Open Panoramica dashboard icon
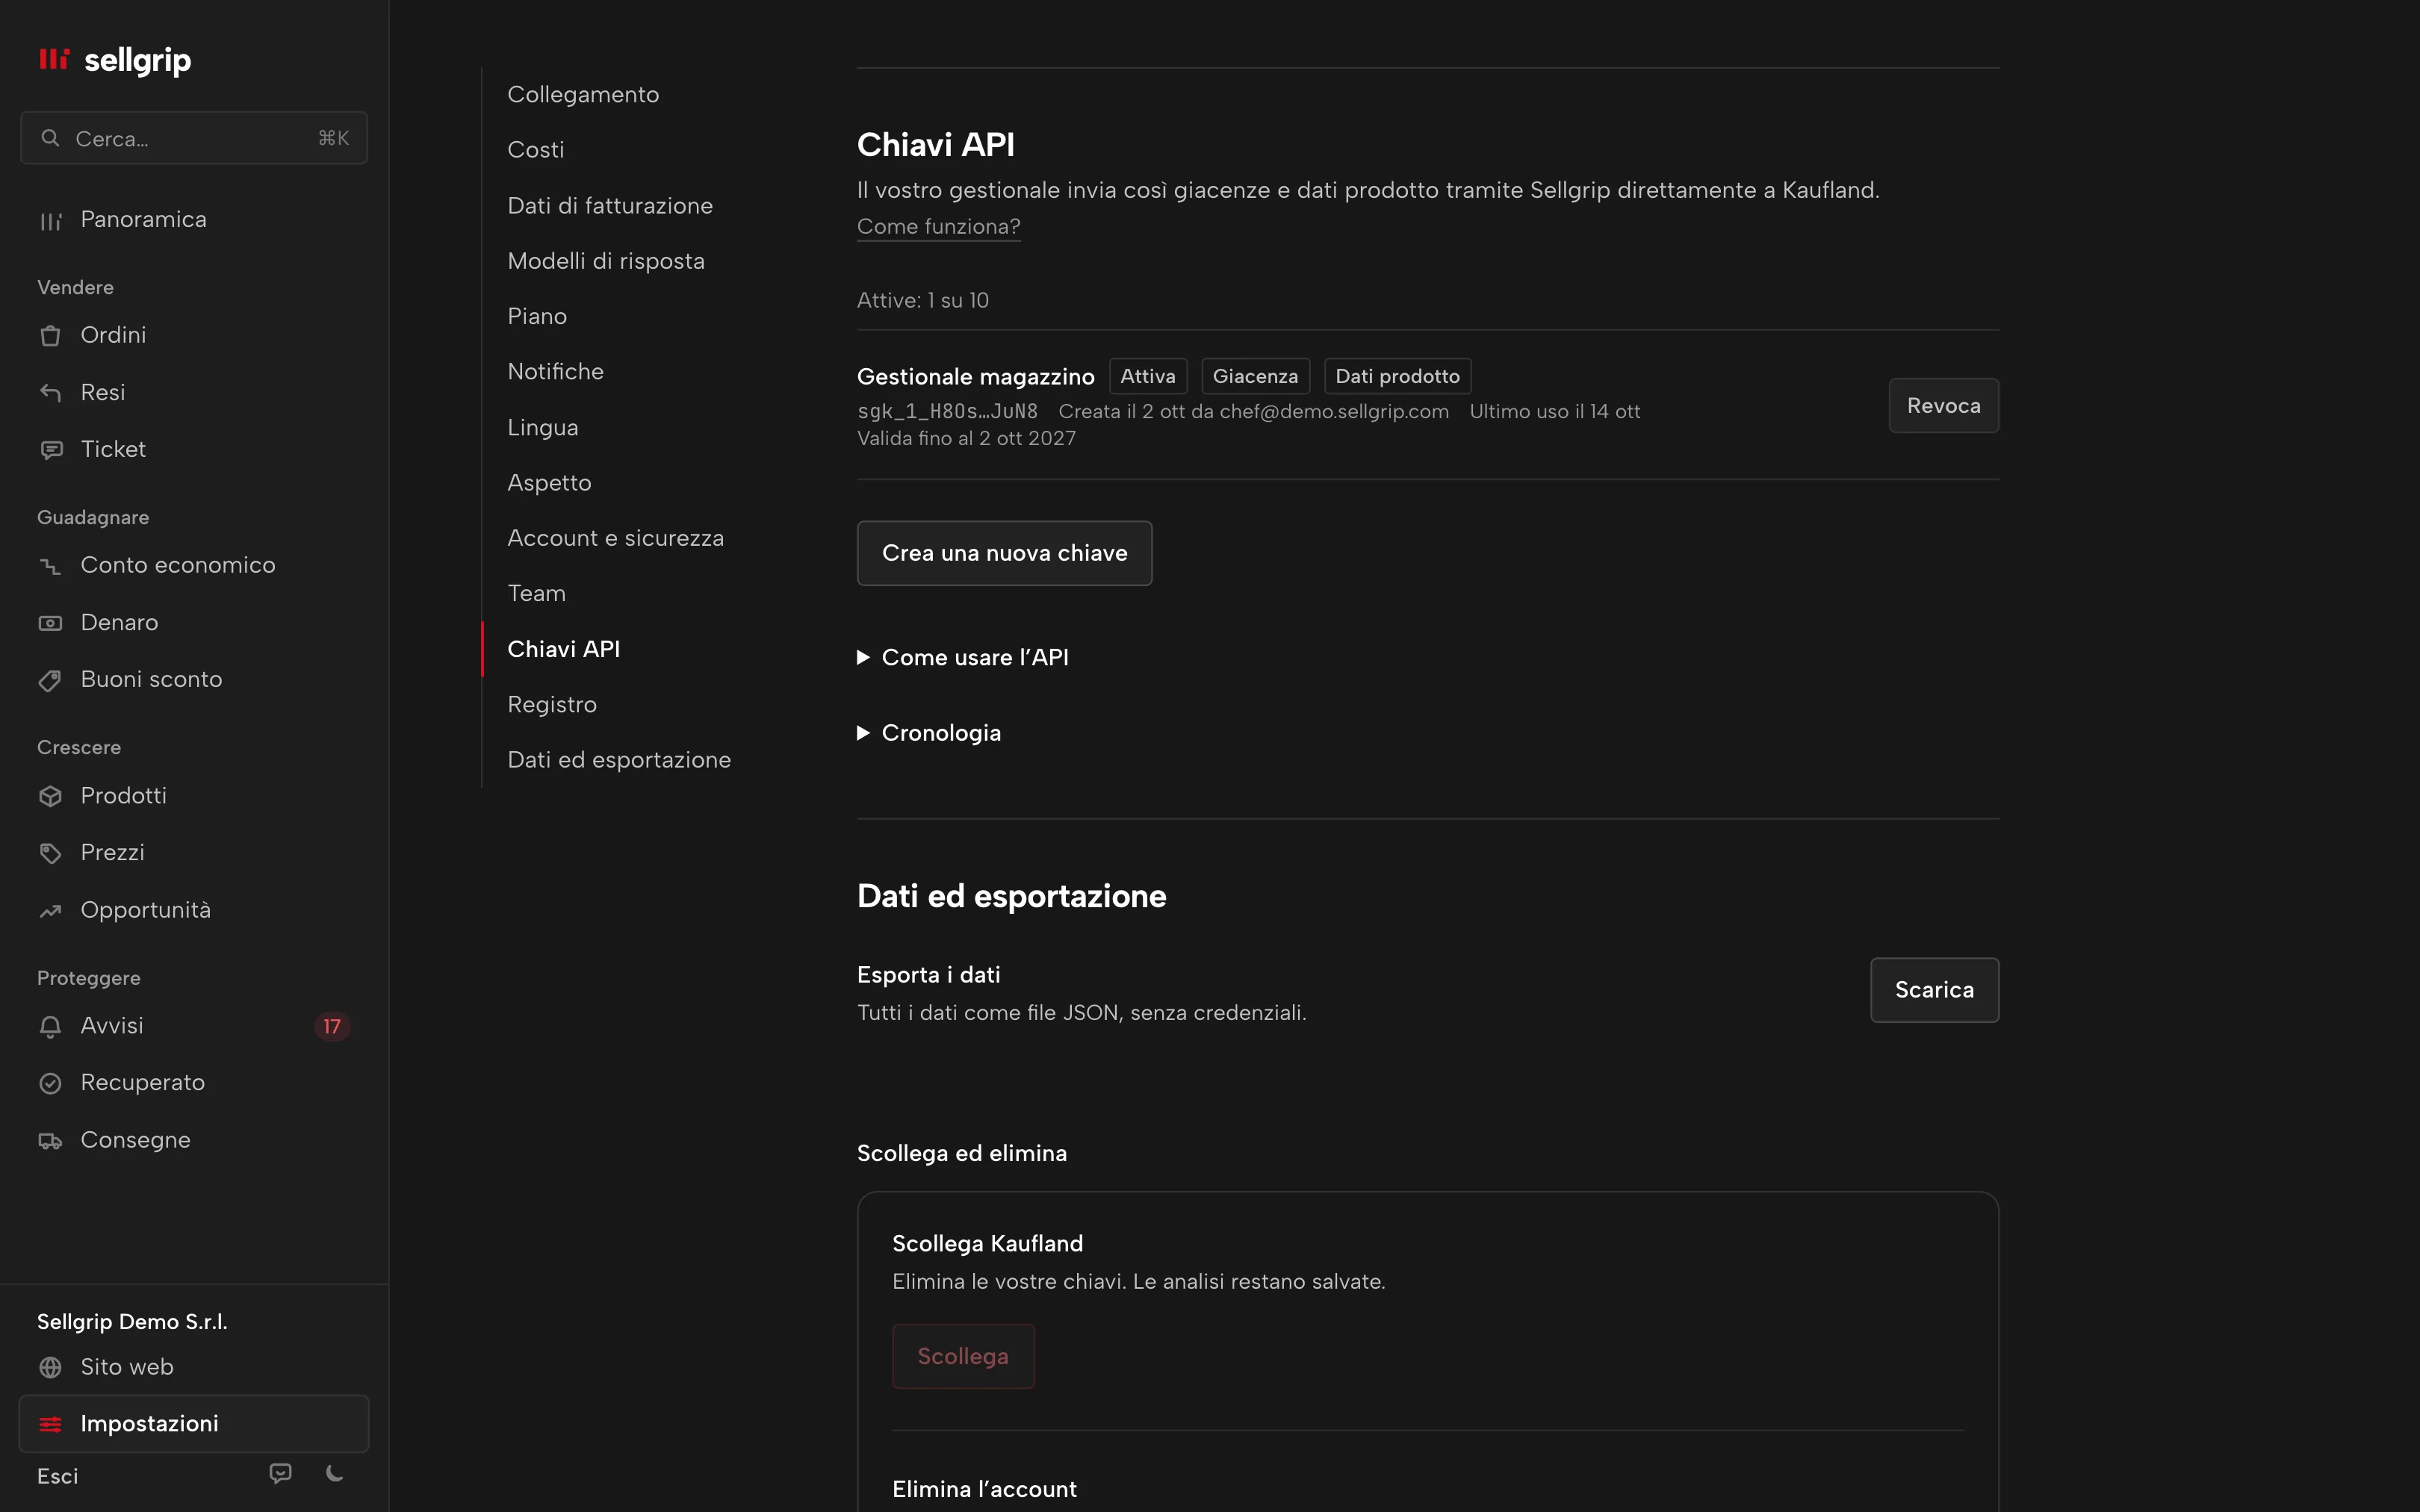2420x1512 pixels. tap(50, 221)
